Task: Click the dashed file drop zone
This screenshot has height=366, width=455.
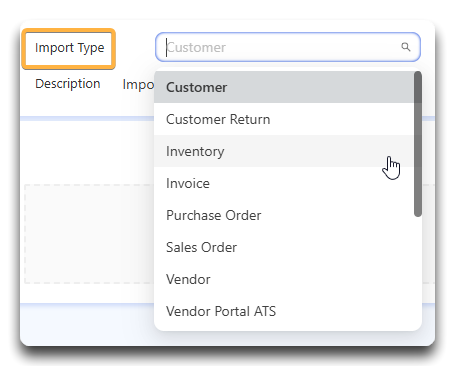Action: (89, 234)
